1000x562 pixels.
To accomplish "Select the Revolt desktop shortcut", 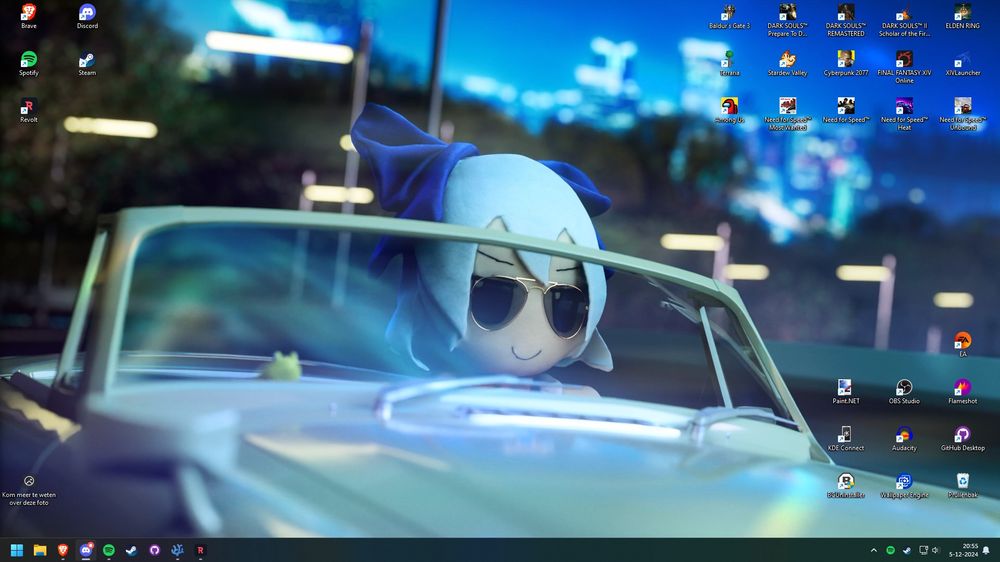I will pos(29,110).
